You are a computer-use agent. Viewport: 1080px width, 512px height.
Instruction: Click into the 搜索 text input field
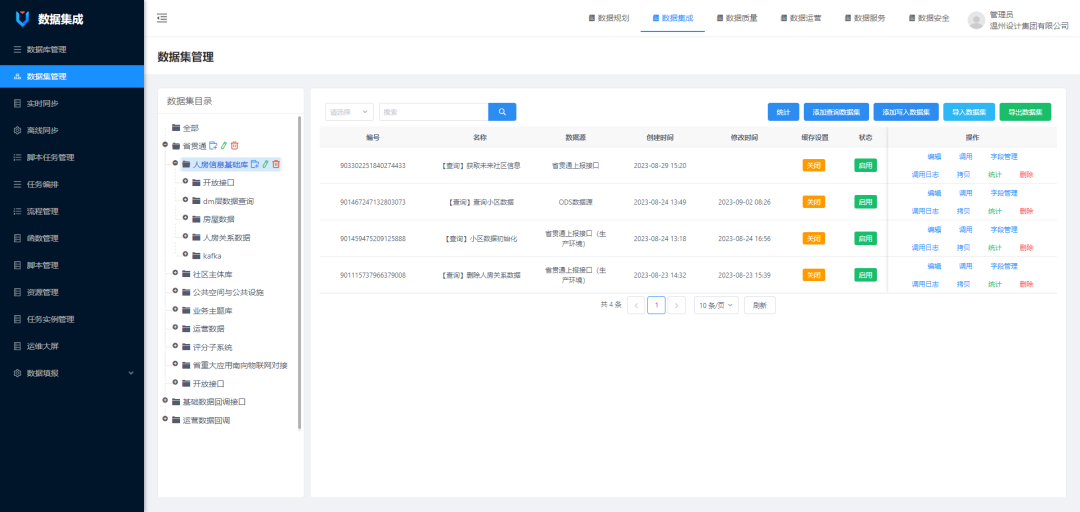coord(433,112)
